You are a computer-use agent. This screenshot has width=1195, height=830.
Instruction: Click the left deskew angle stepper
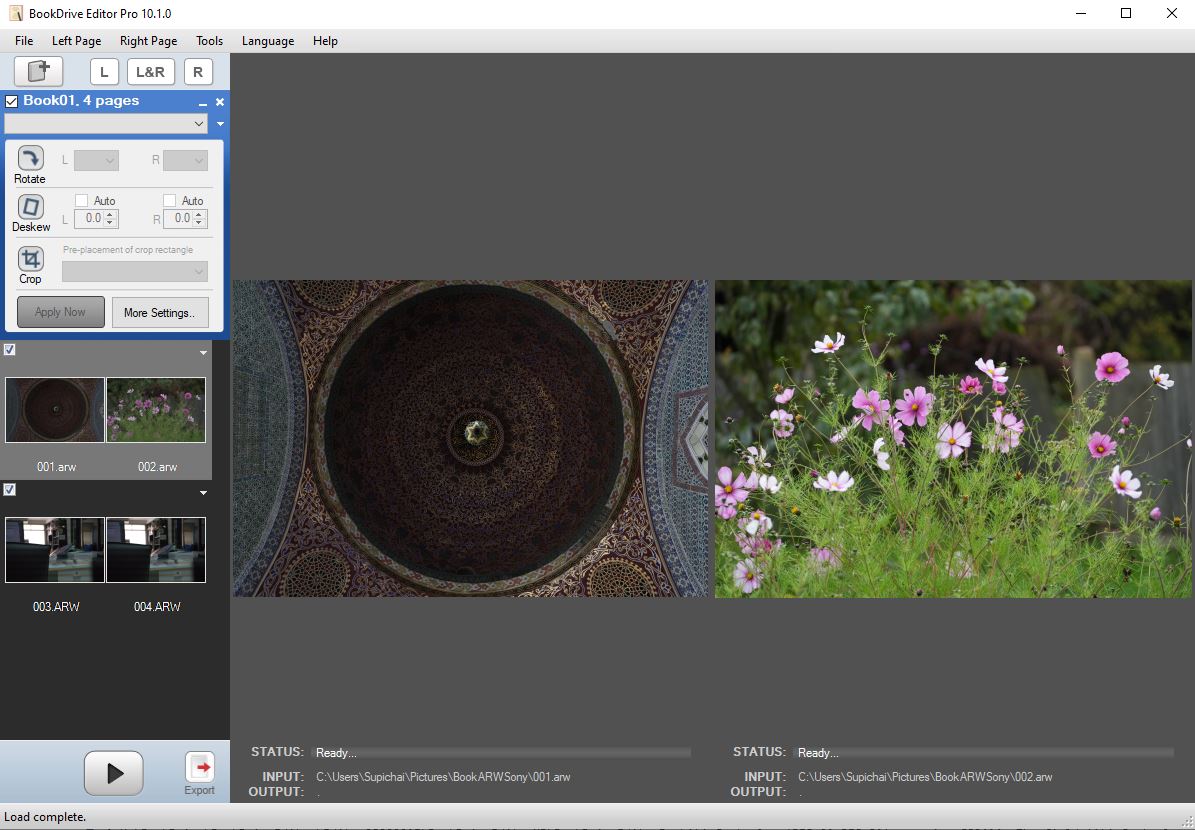click(111, 219)
